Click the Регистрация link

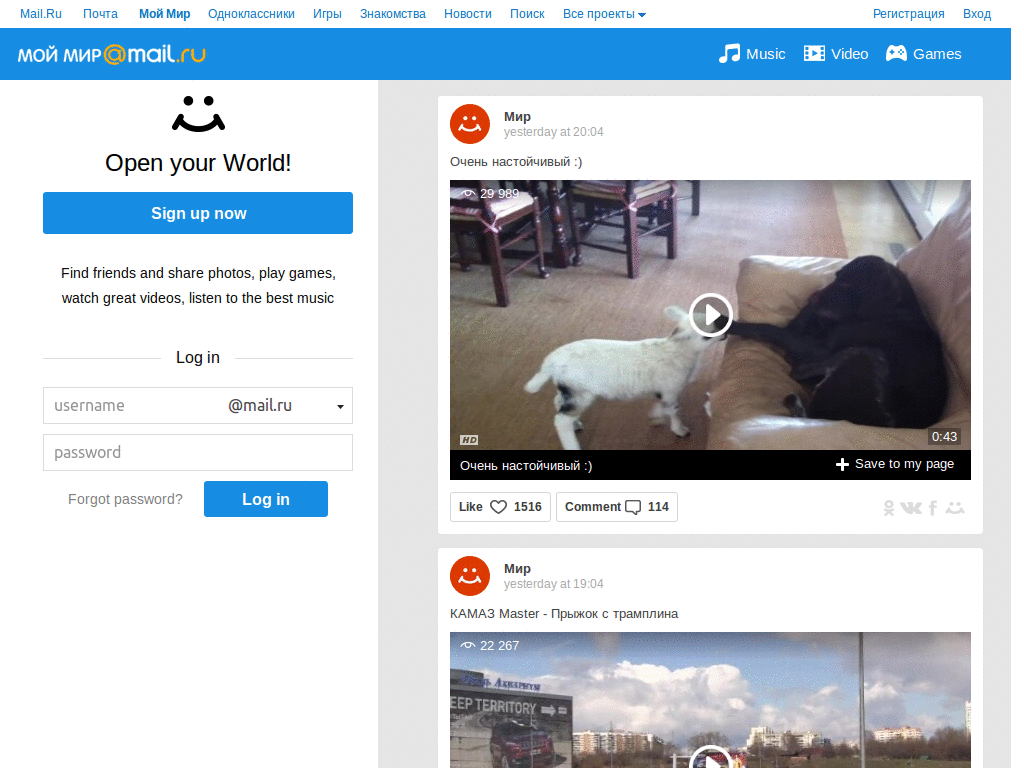pyautogui.click(x=908, y=14)
